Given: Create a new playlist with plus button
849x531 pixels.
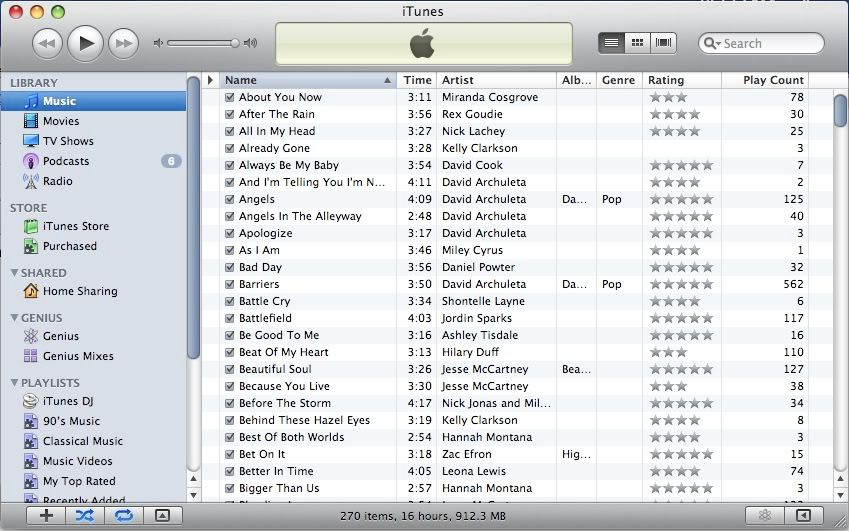Looking at the screenshot, I should pos(46,516).
